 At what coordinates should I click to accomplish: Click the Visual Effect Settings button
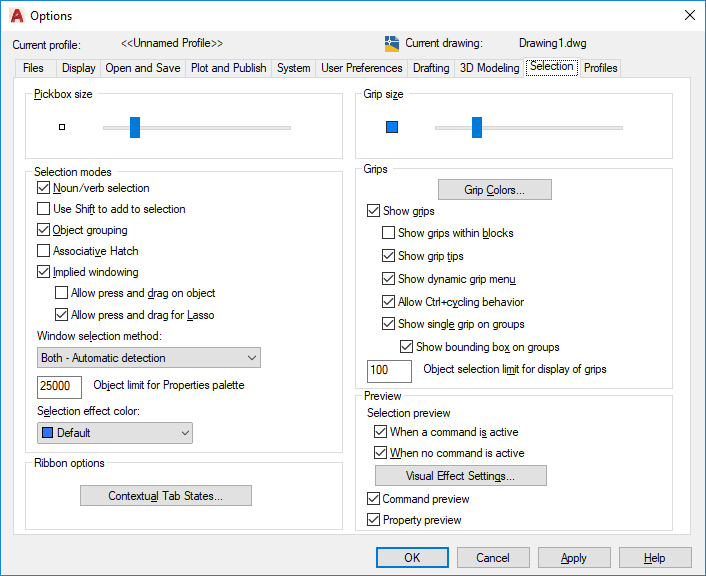(461, 476)
